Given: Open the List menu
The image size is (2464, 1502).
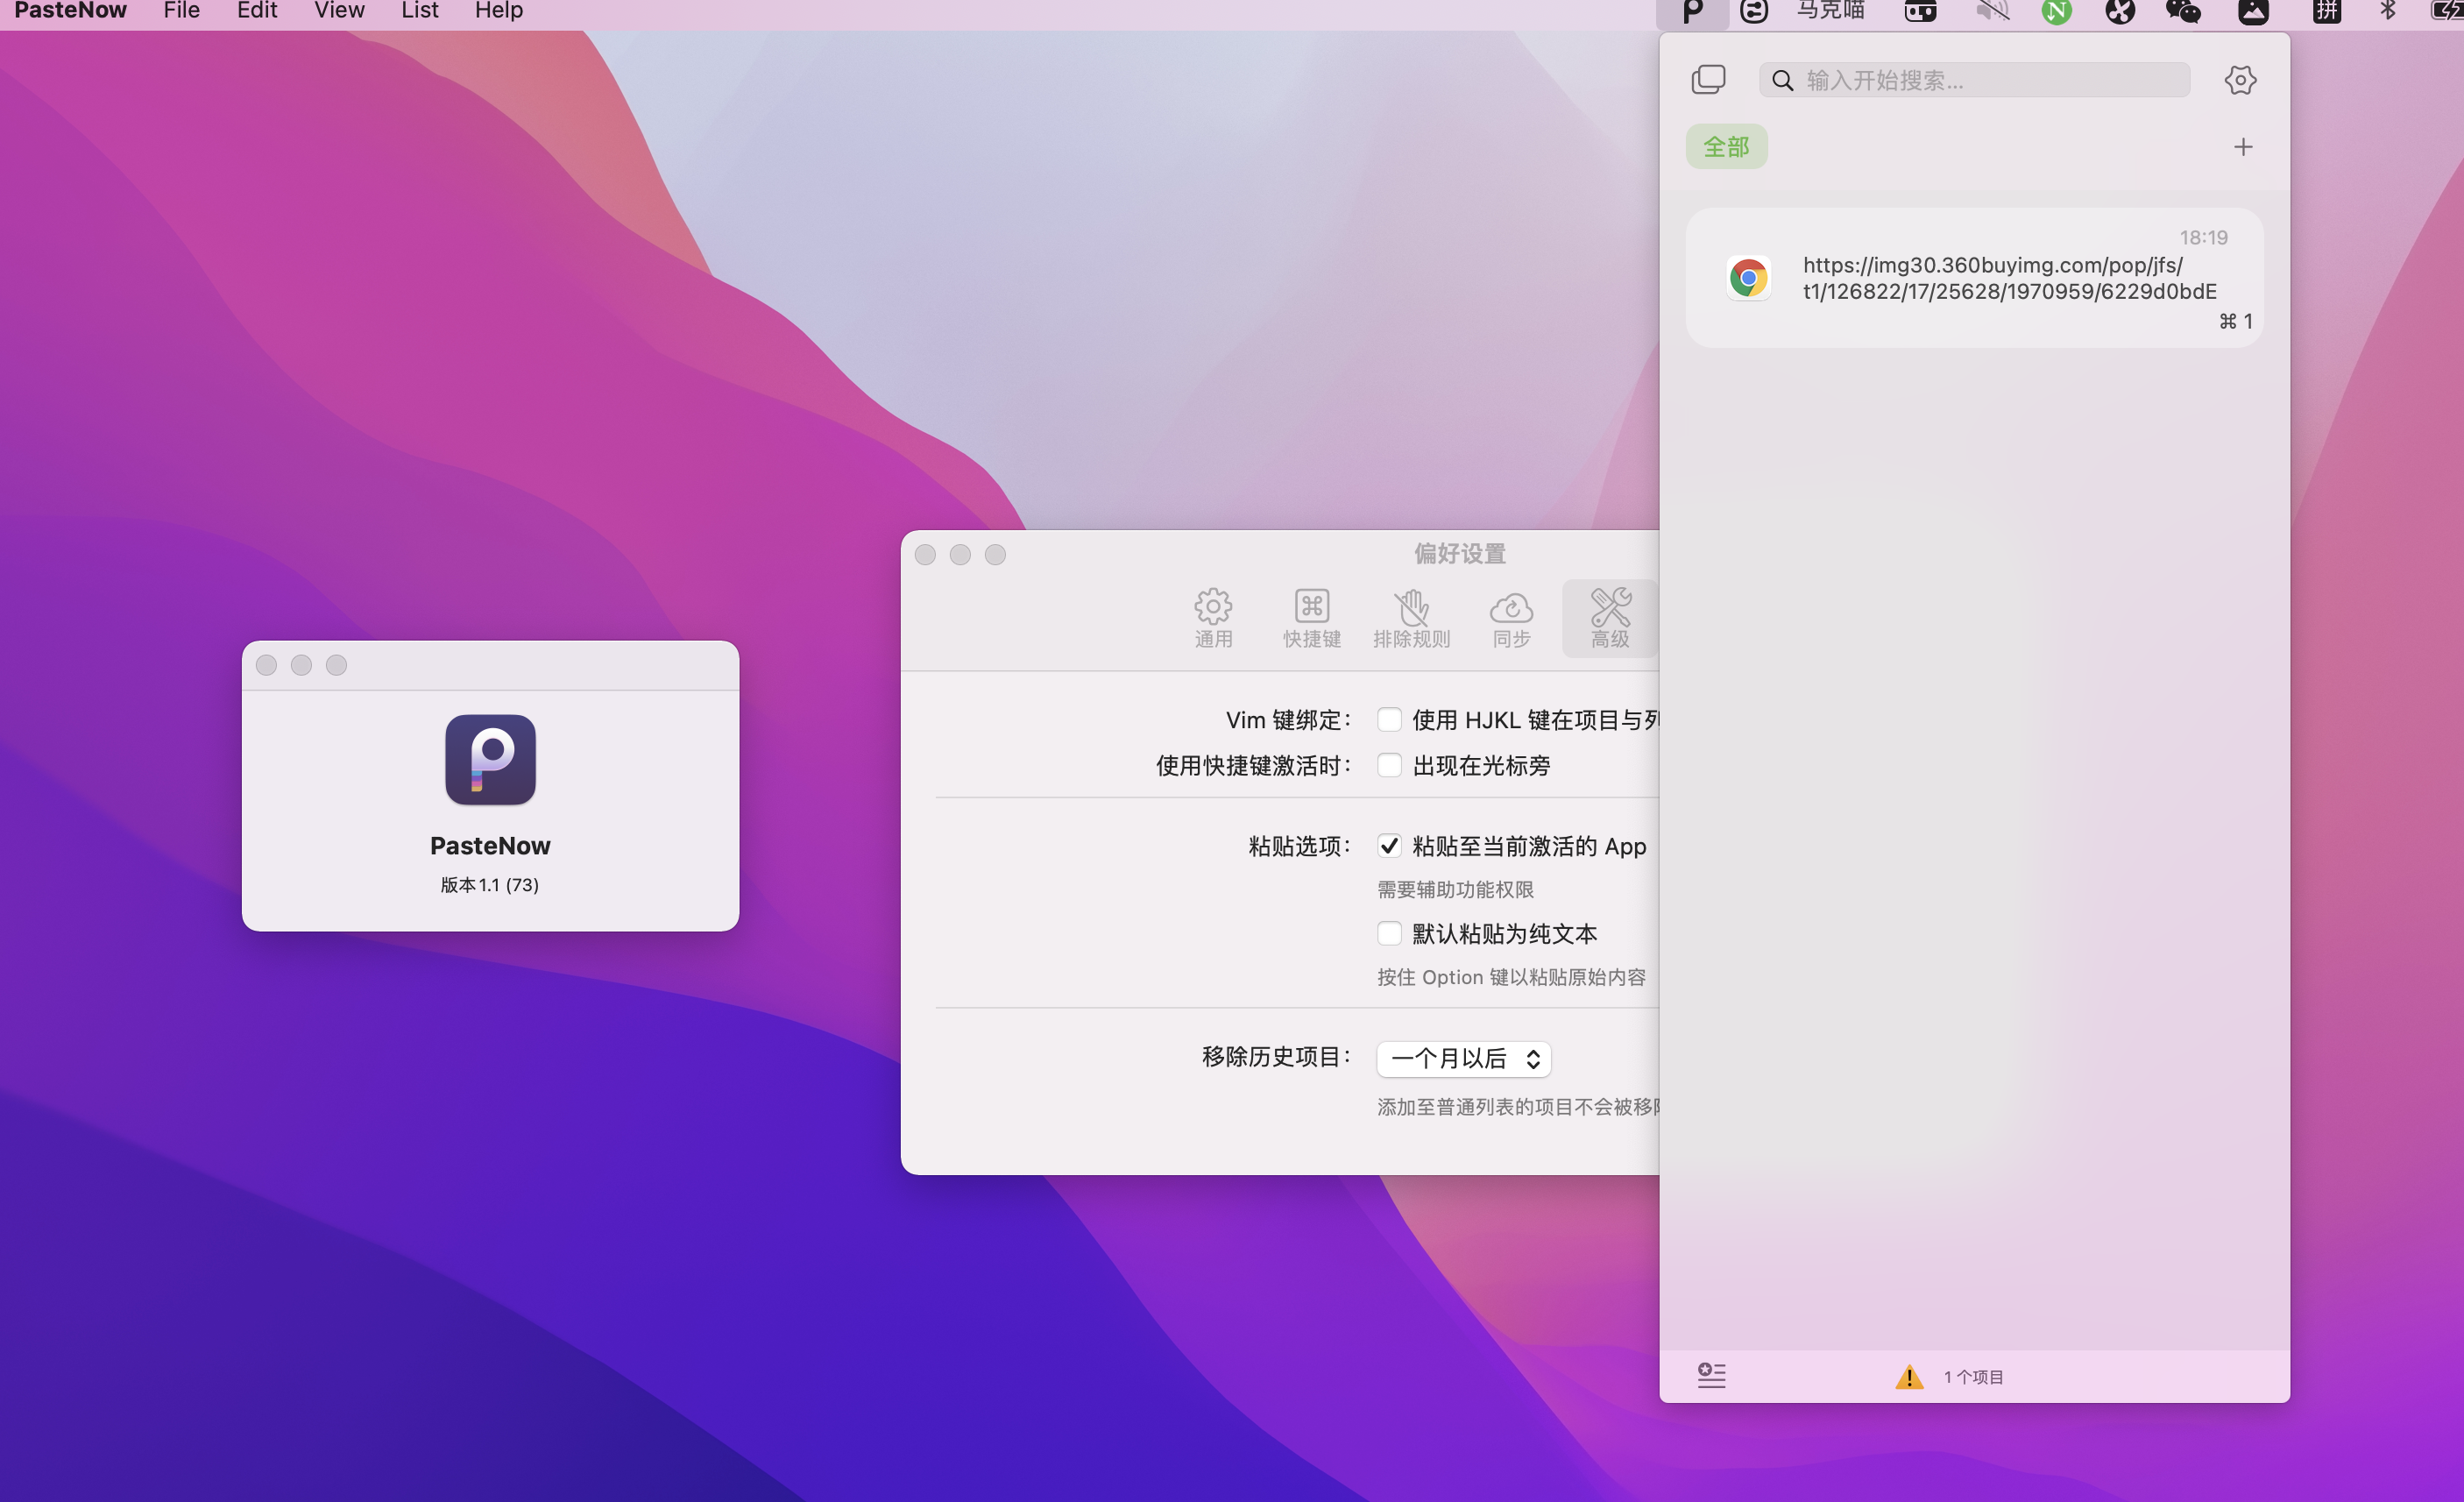Looking at the screenshot, I should click(419, 11).
